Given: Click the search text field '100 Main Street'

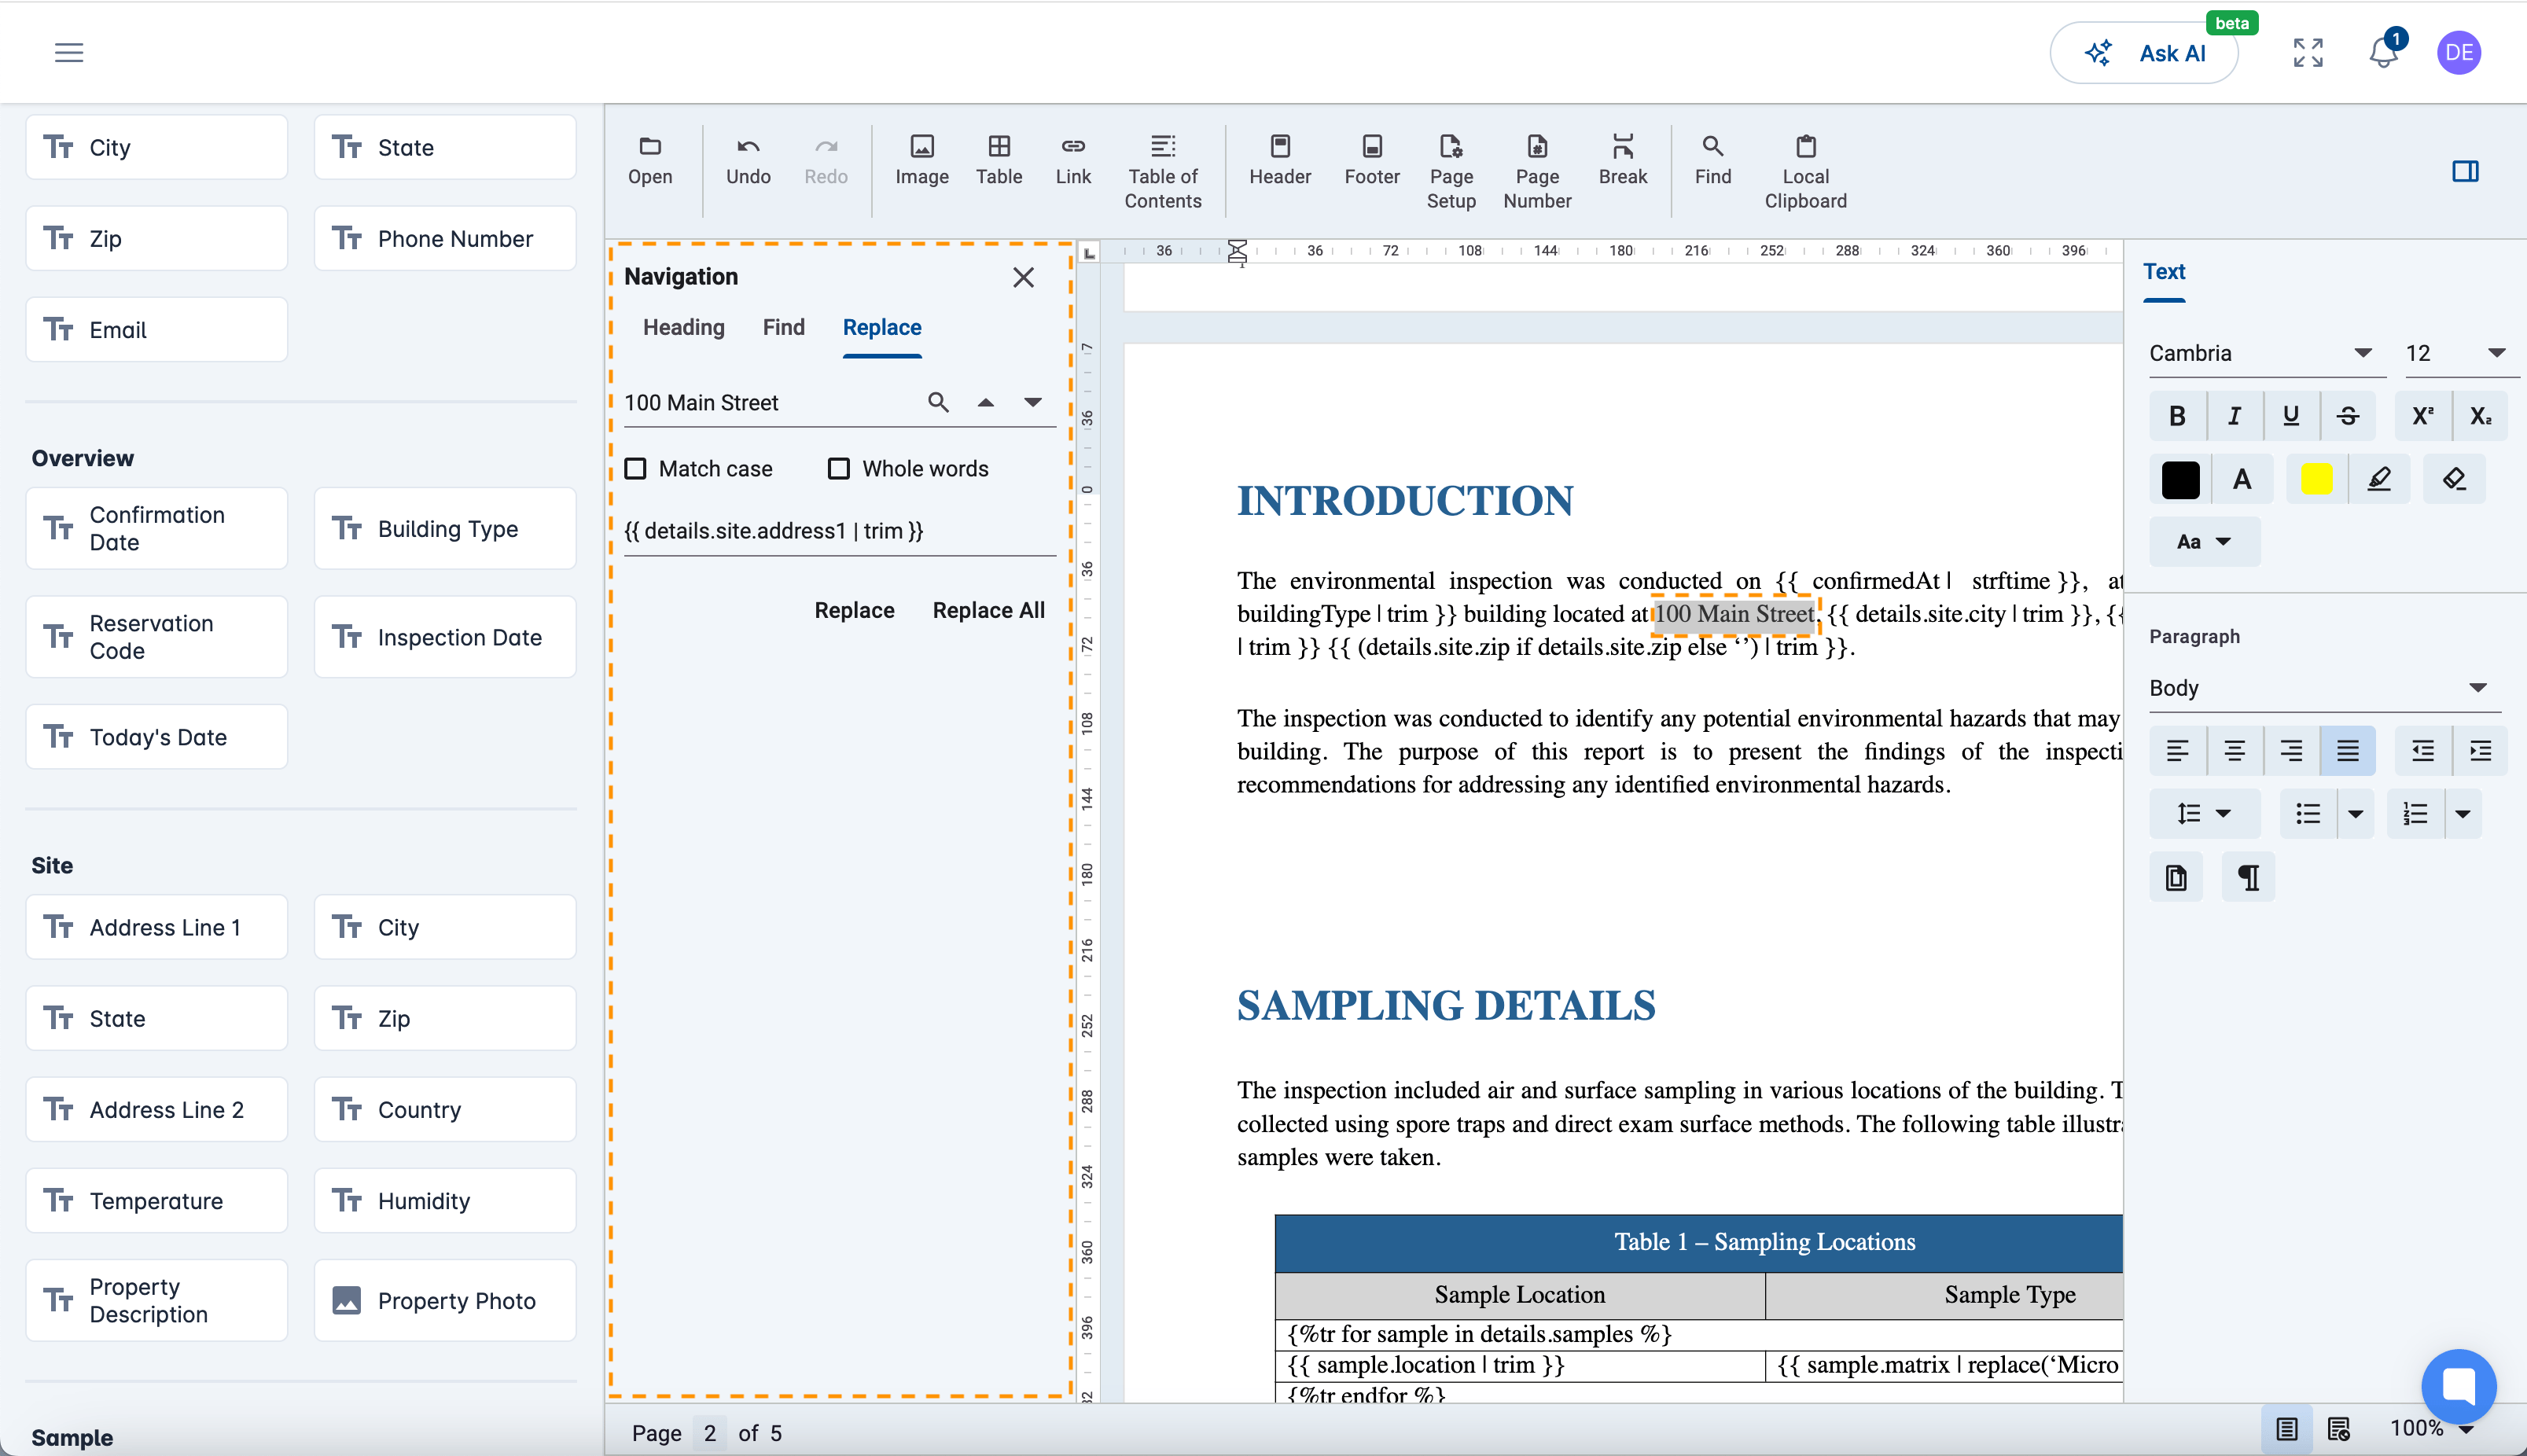Looking at the screenshot, I should tap(770, 402).
